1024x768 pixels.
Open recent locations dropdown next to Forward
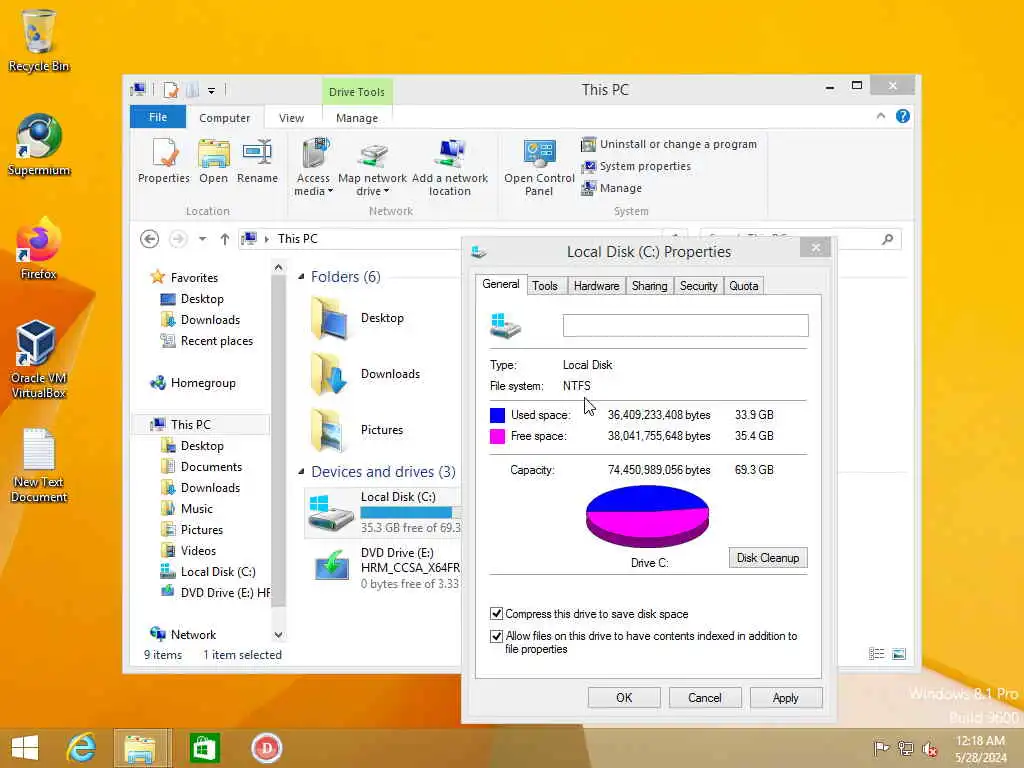[x=202, y=239]
